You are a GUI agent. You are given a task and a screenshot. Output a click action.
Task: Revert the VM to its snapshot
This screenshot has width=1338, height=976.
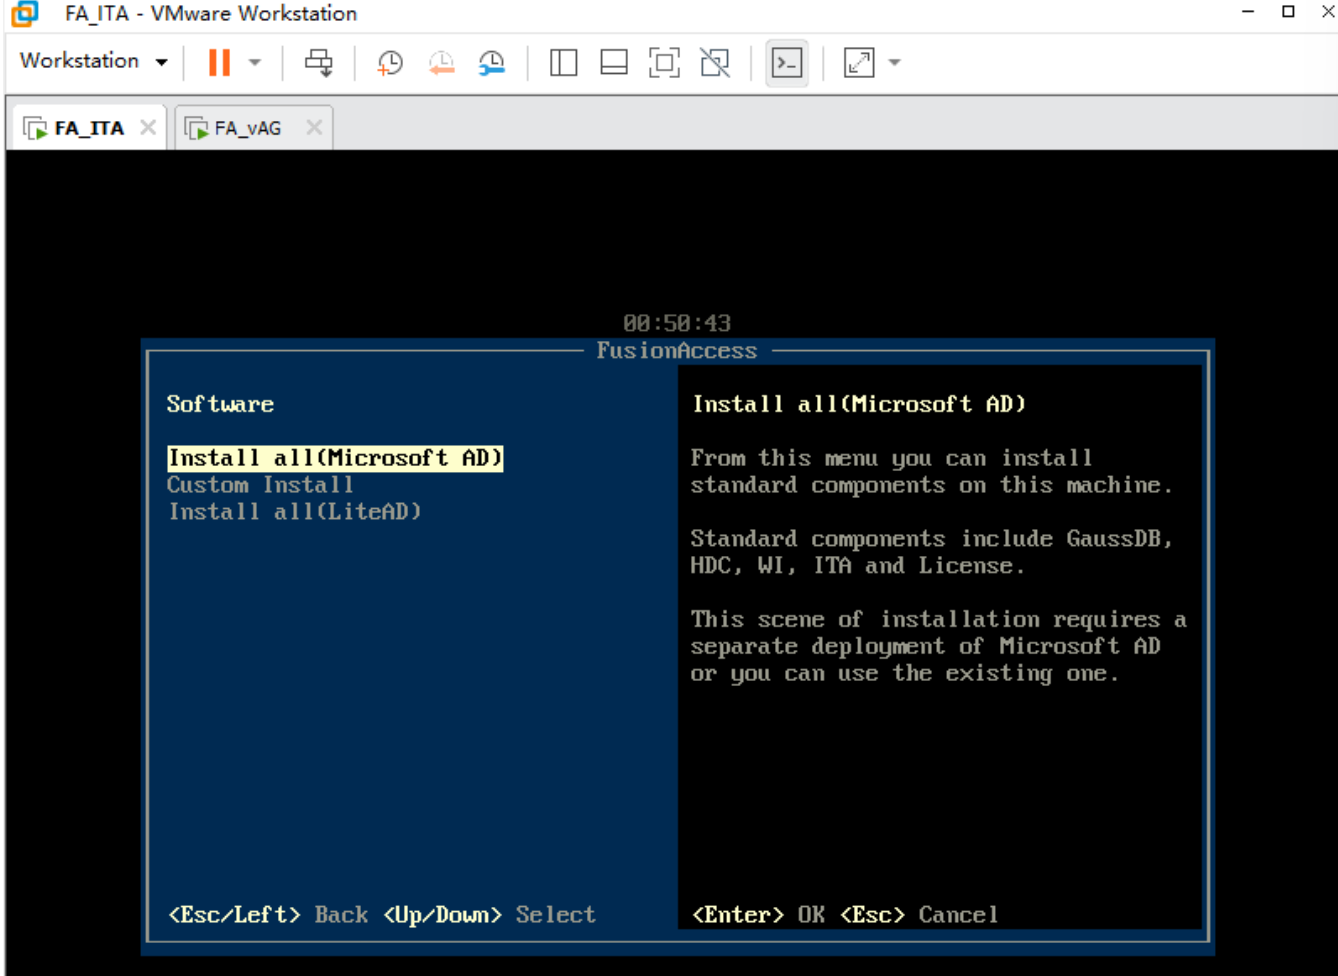click(441, 63)
